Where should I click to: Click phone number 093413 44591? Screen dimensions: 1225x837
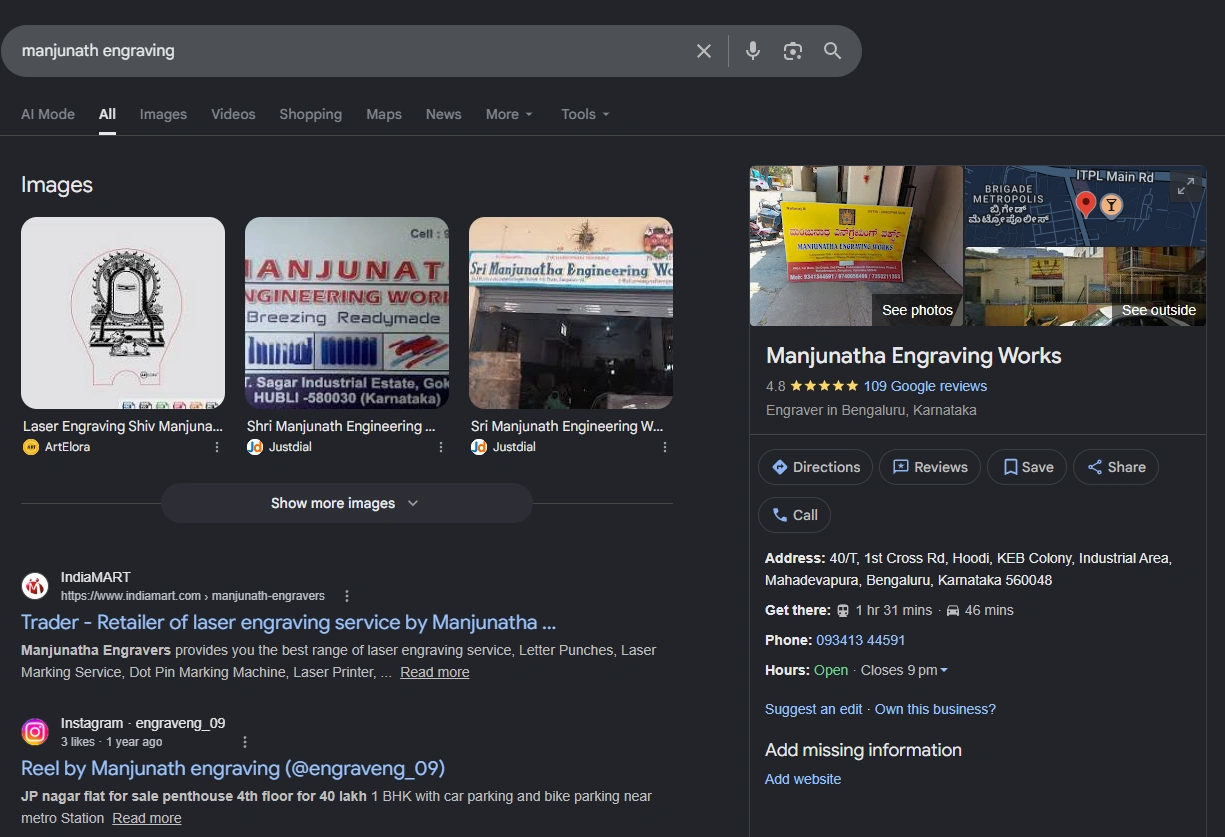861,640
